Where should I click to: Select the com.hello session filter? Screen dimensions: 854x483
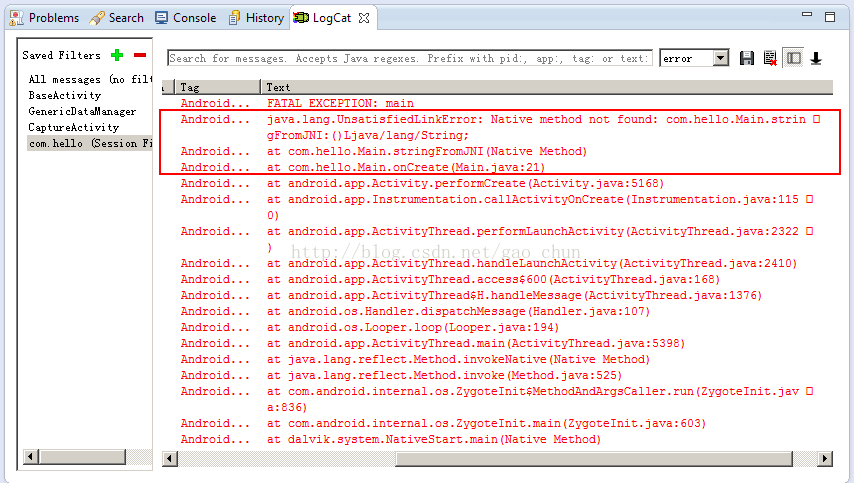(90, 143)
